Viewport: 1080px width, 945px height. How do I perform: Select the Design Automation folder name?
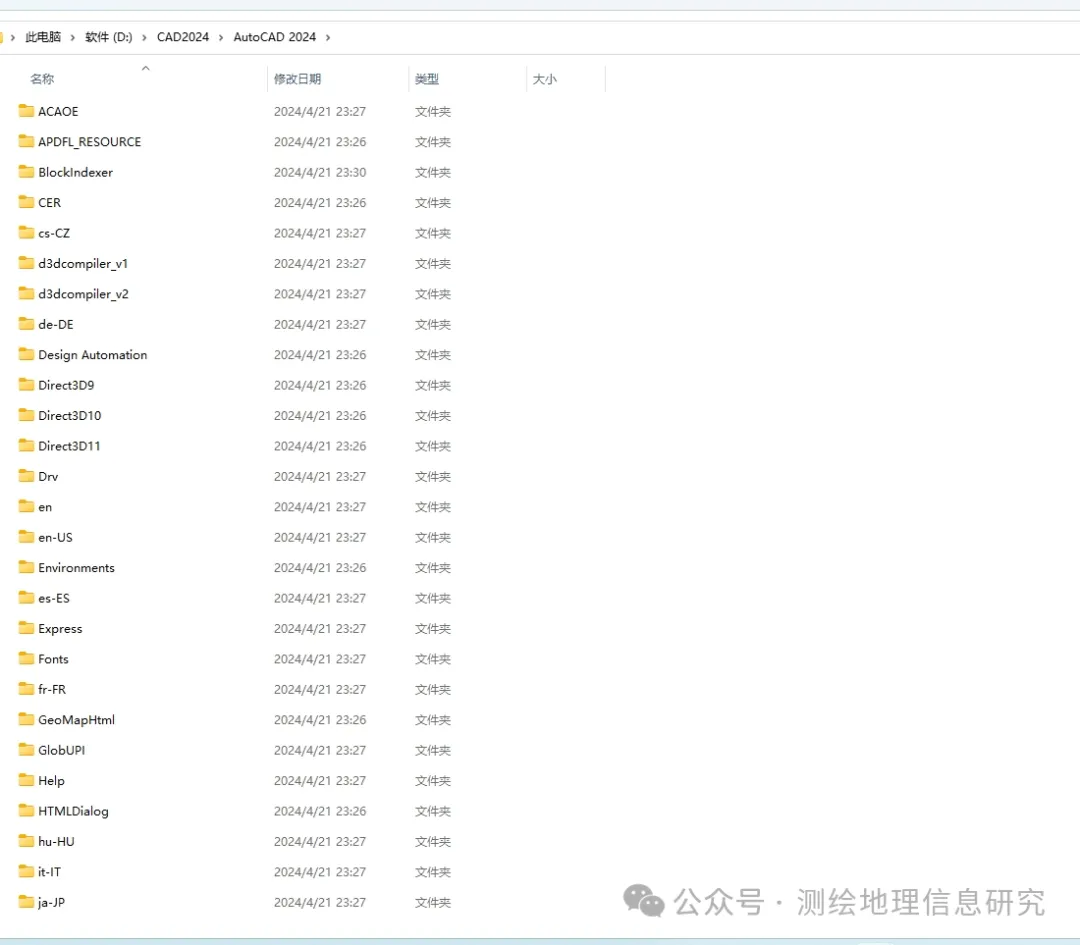click(92, 355)
